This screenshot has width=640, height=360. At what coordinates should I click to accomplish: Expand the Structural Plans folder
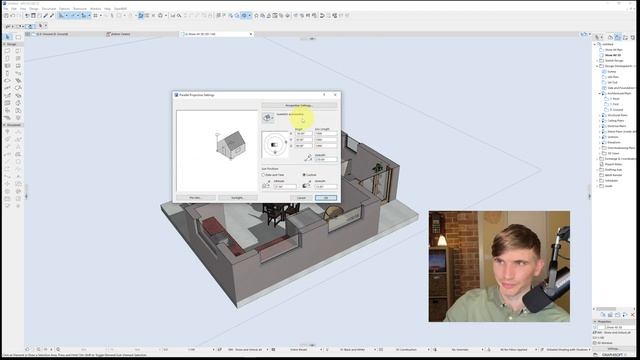(600, 115)
